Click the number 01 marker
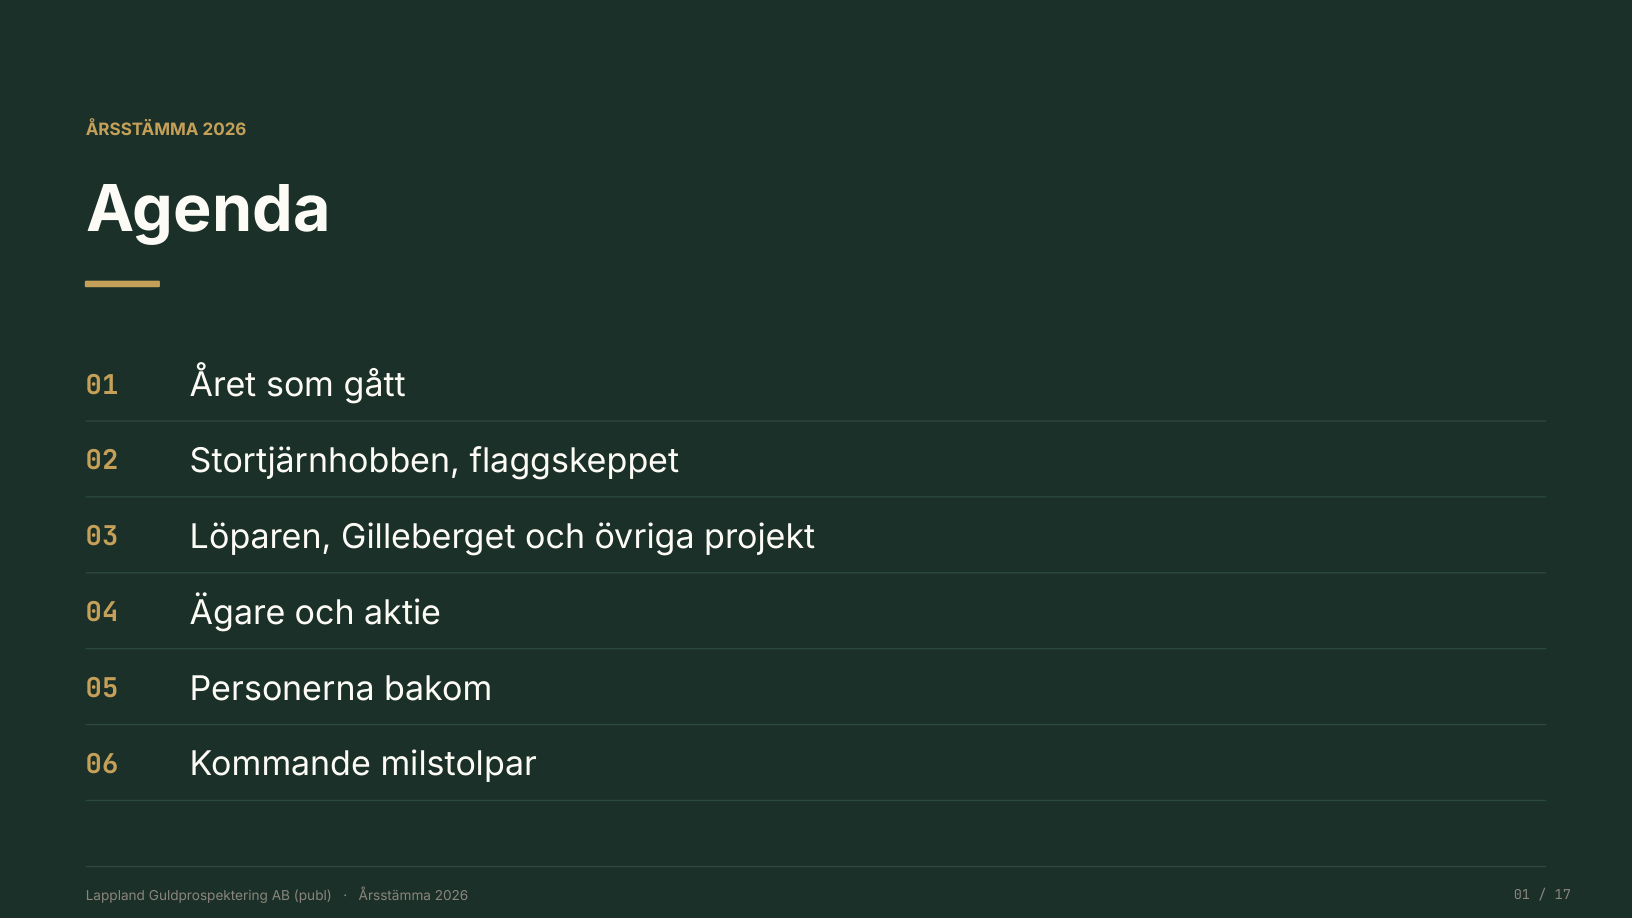Viewport: 1632px width, 918px height. click(102, 385)
